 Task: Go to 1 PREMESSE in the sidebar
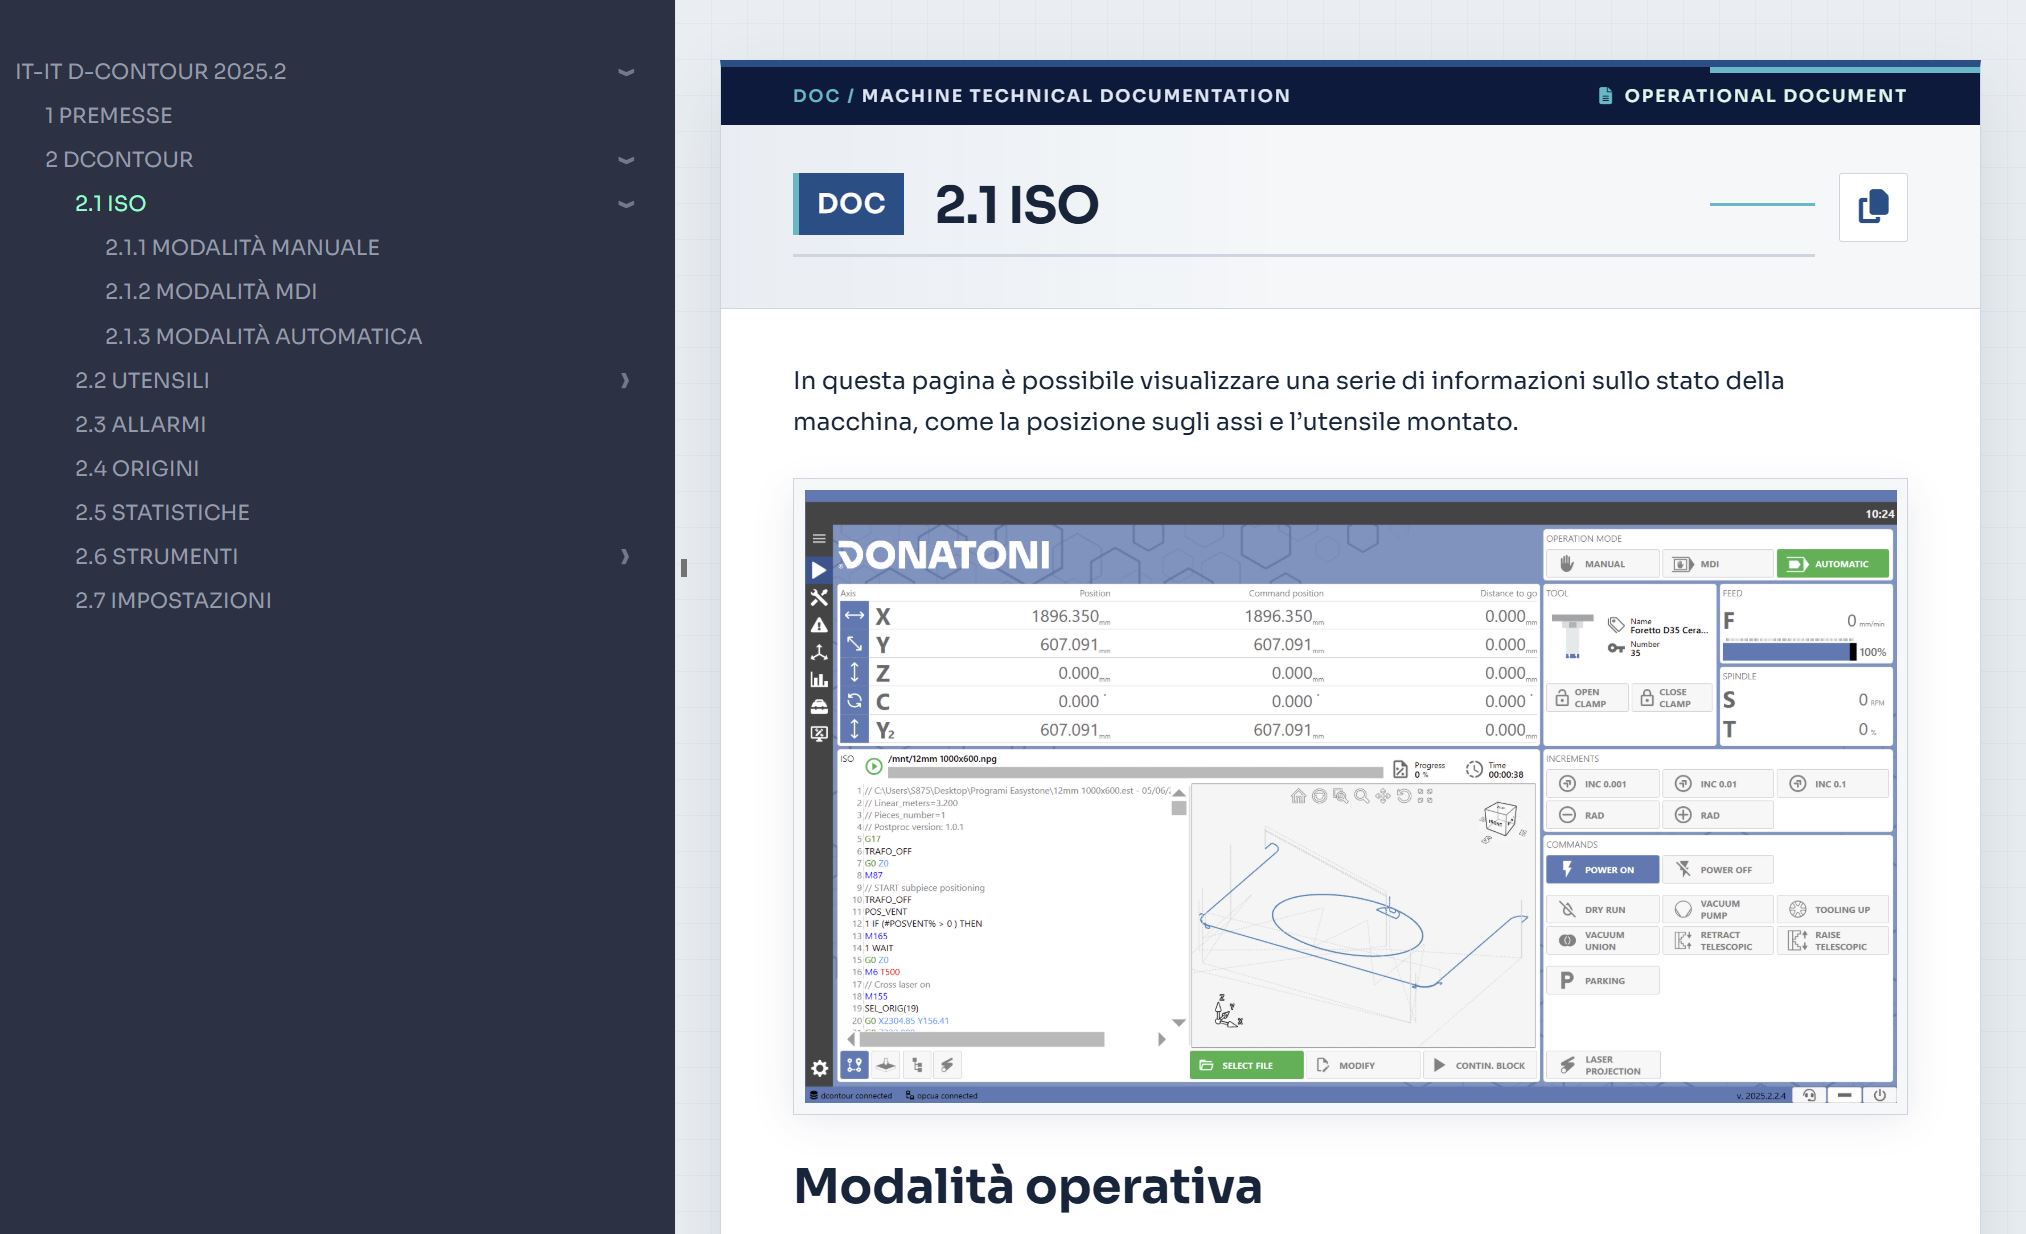(x=109, y=115)
